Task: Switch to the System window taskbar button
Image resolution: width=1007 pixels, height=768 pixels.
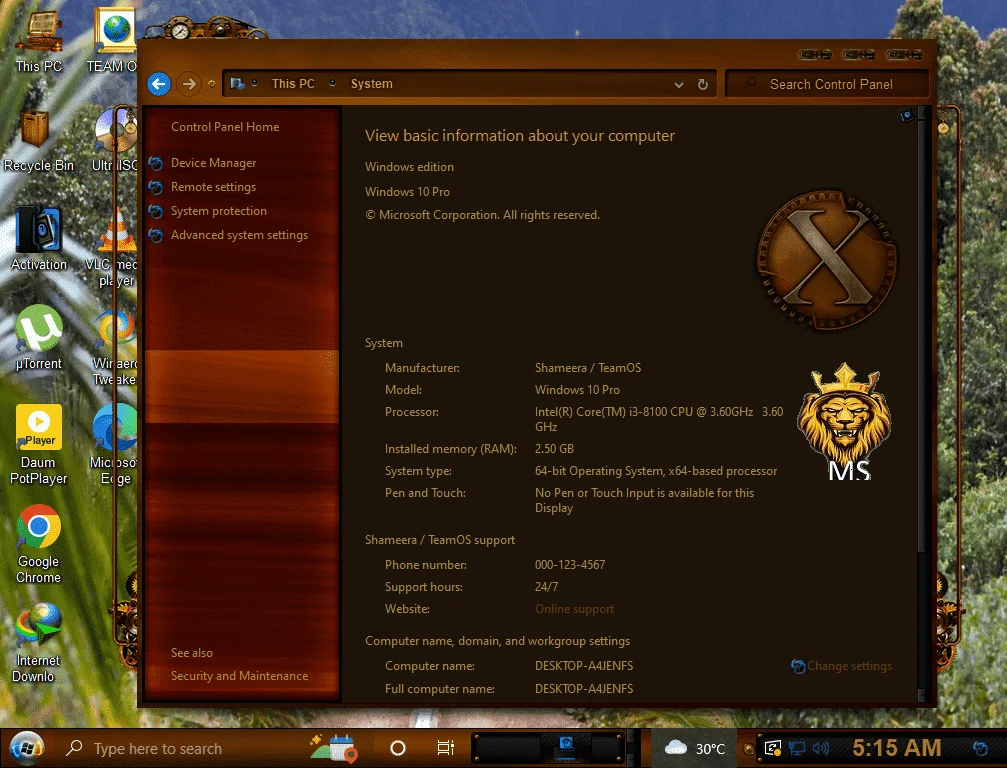Action: click(x=566, y=748)
